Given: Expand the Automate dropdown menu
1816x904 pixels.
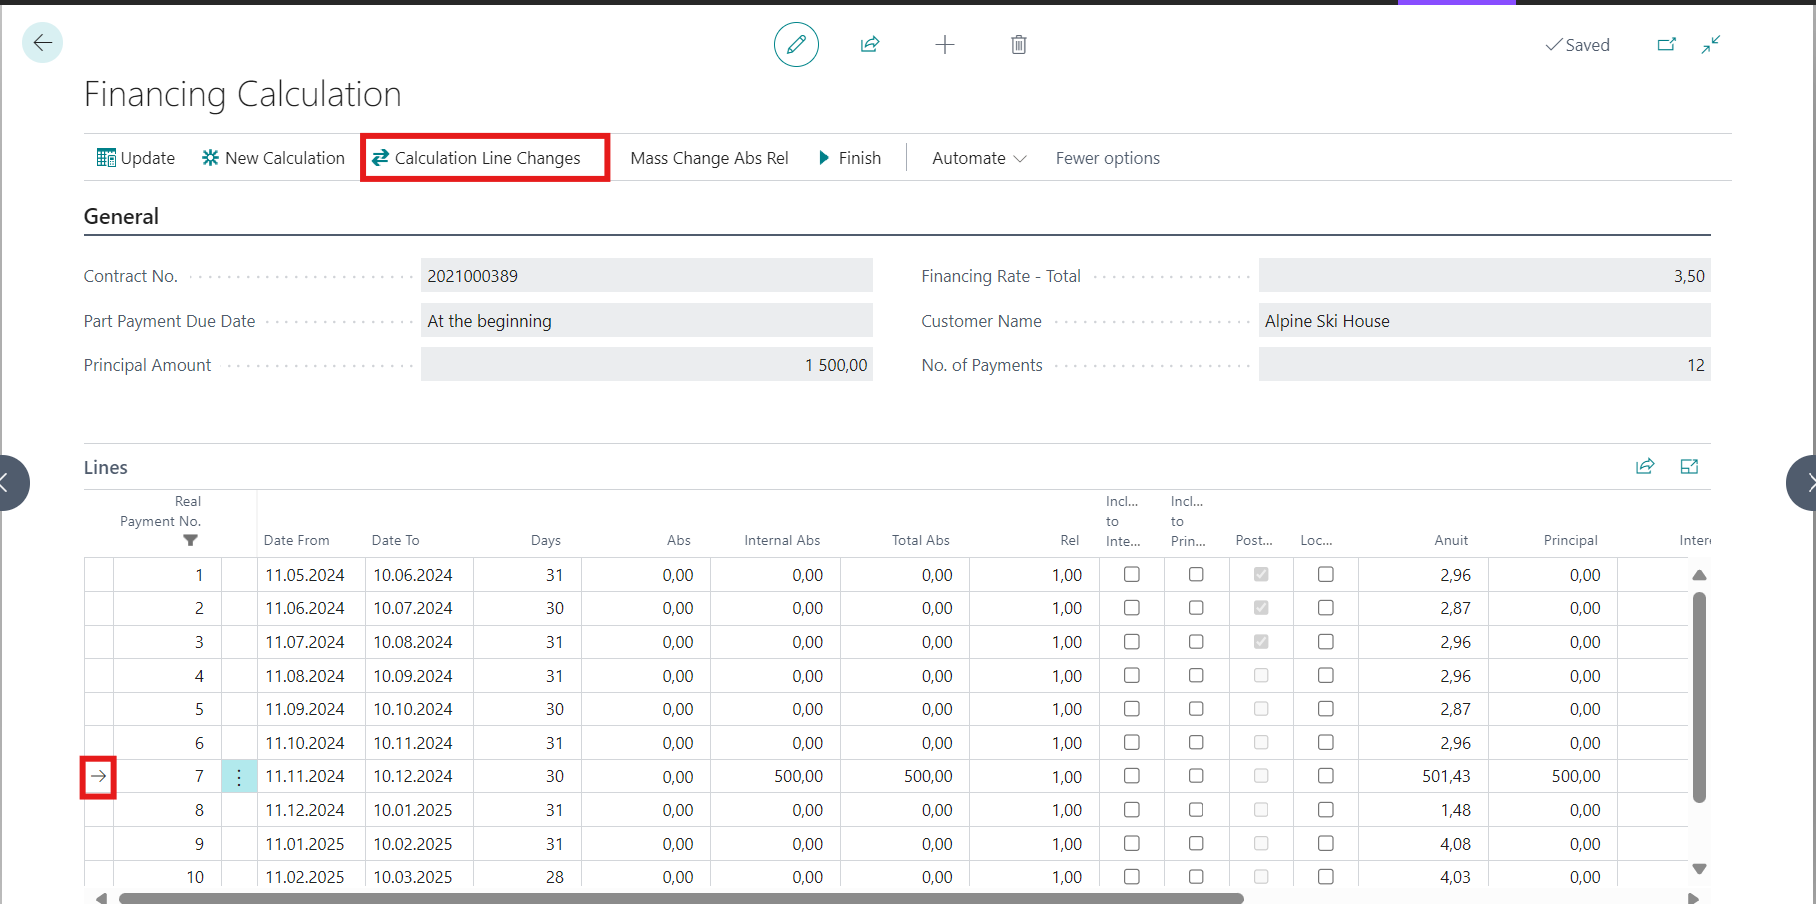Looking at the screenshot, I should click(979, 158).
